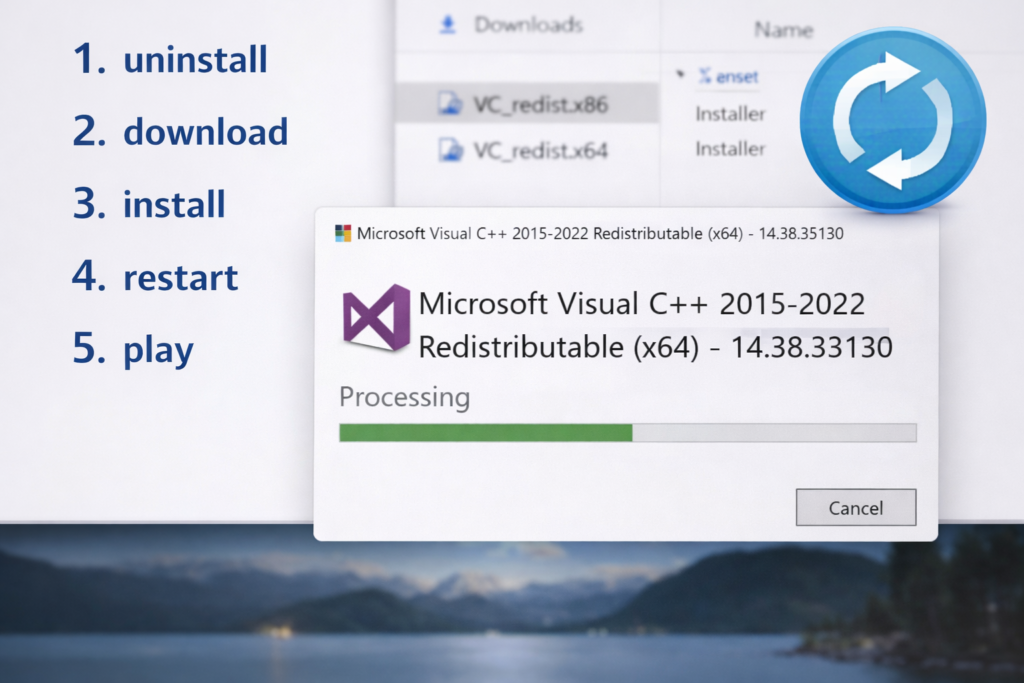Screen dimensions: 1024x683
Task: Click the purple Visual Studio logo
Action: pyautogui.click(x=376, y=317)
